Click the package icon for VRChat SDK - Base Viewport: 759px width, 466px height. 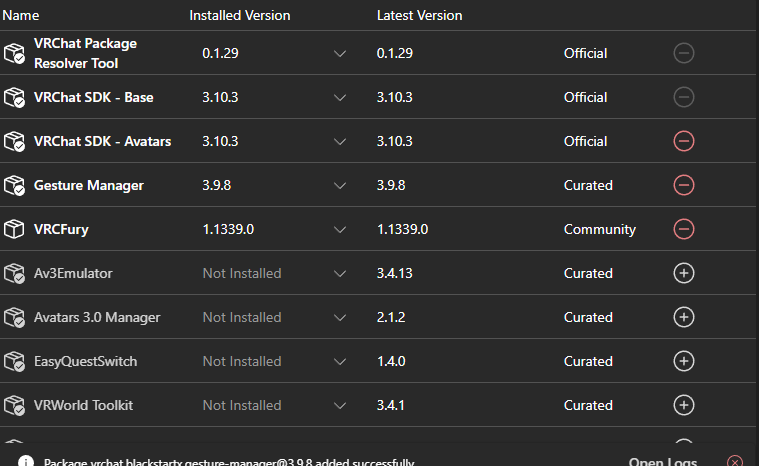14,97
